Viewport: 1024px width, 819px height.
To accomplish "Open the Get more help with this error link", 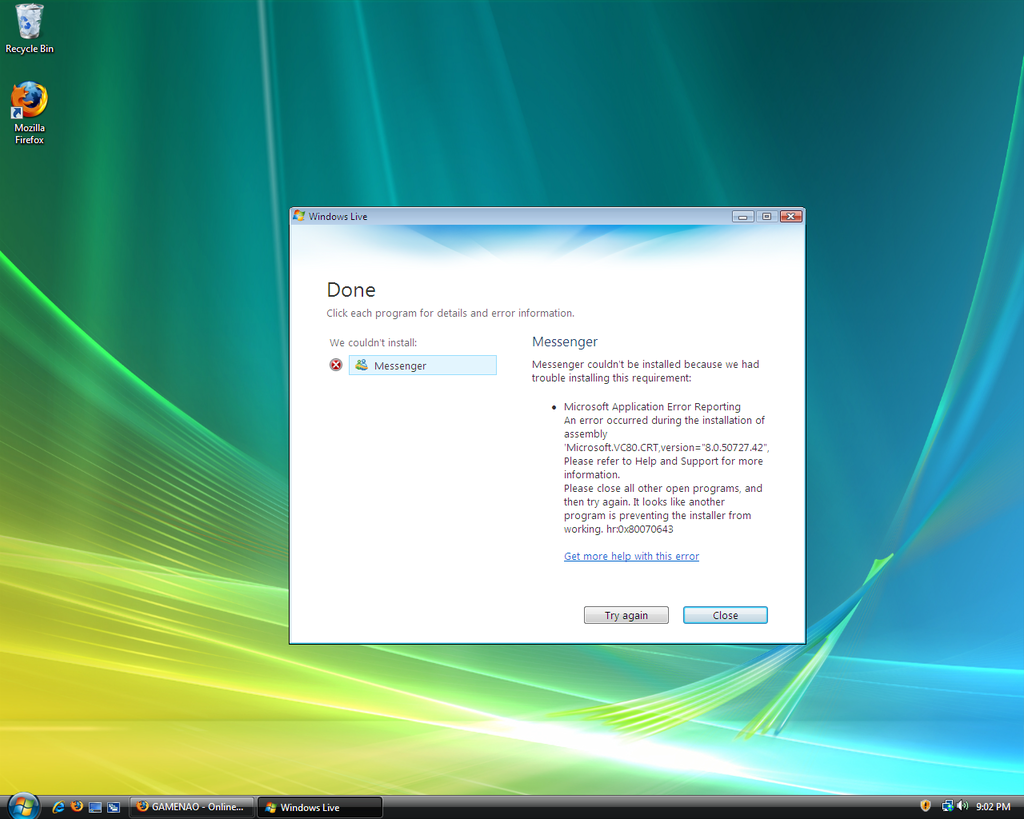I will [x=632, y=556].
